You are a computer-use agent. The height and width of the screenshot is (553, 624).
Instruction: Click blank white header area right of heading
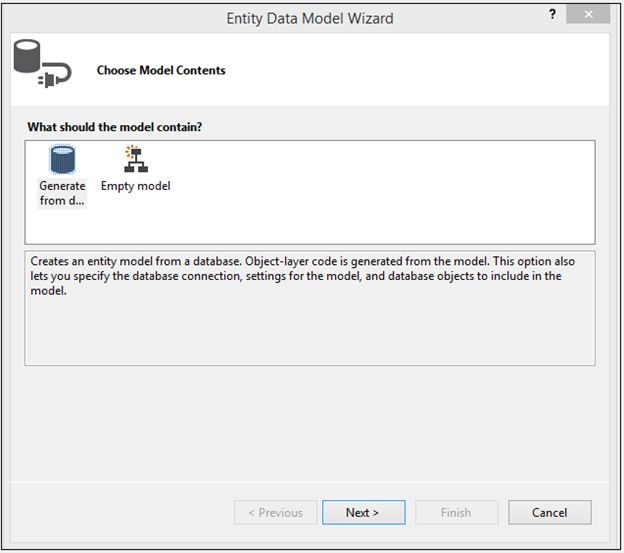(420, 70)
